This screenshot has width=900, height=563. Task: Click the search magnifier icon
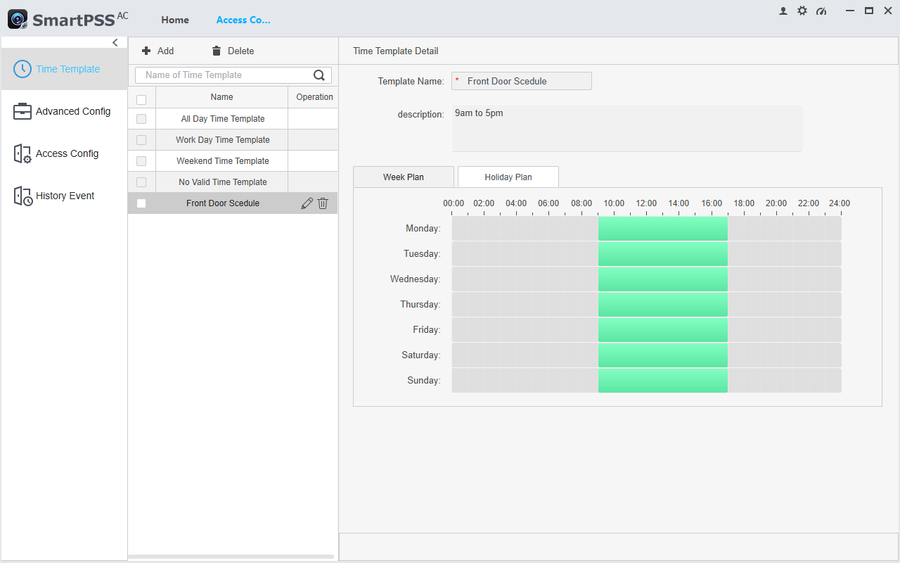coord(319,75)
